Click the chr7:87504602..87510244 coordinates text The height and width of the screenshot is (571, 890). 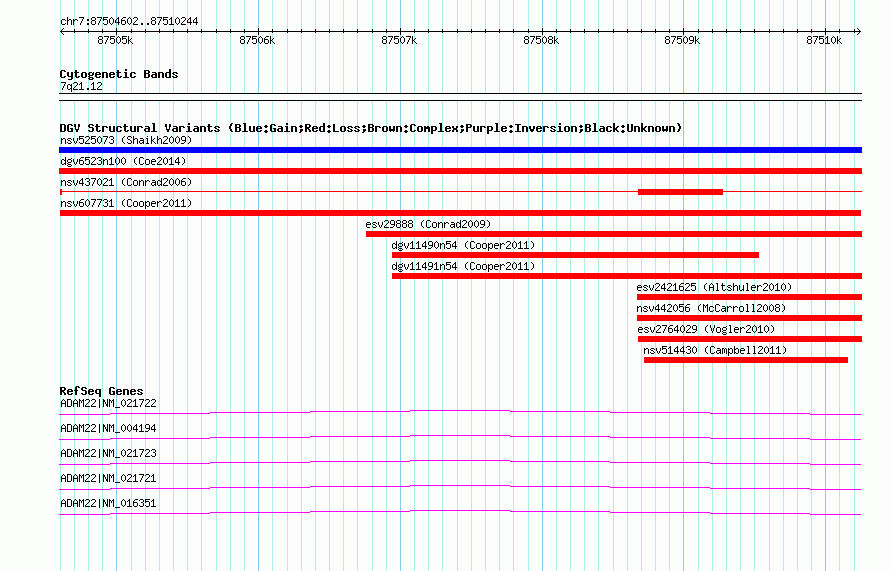pos(129,22)
